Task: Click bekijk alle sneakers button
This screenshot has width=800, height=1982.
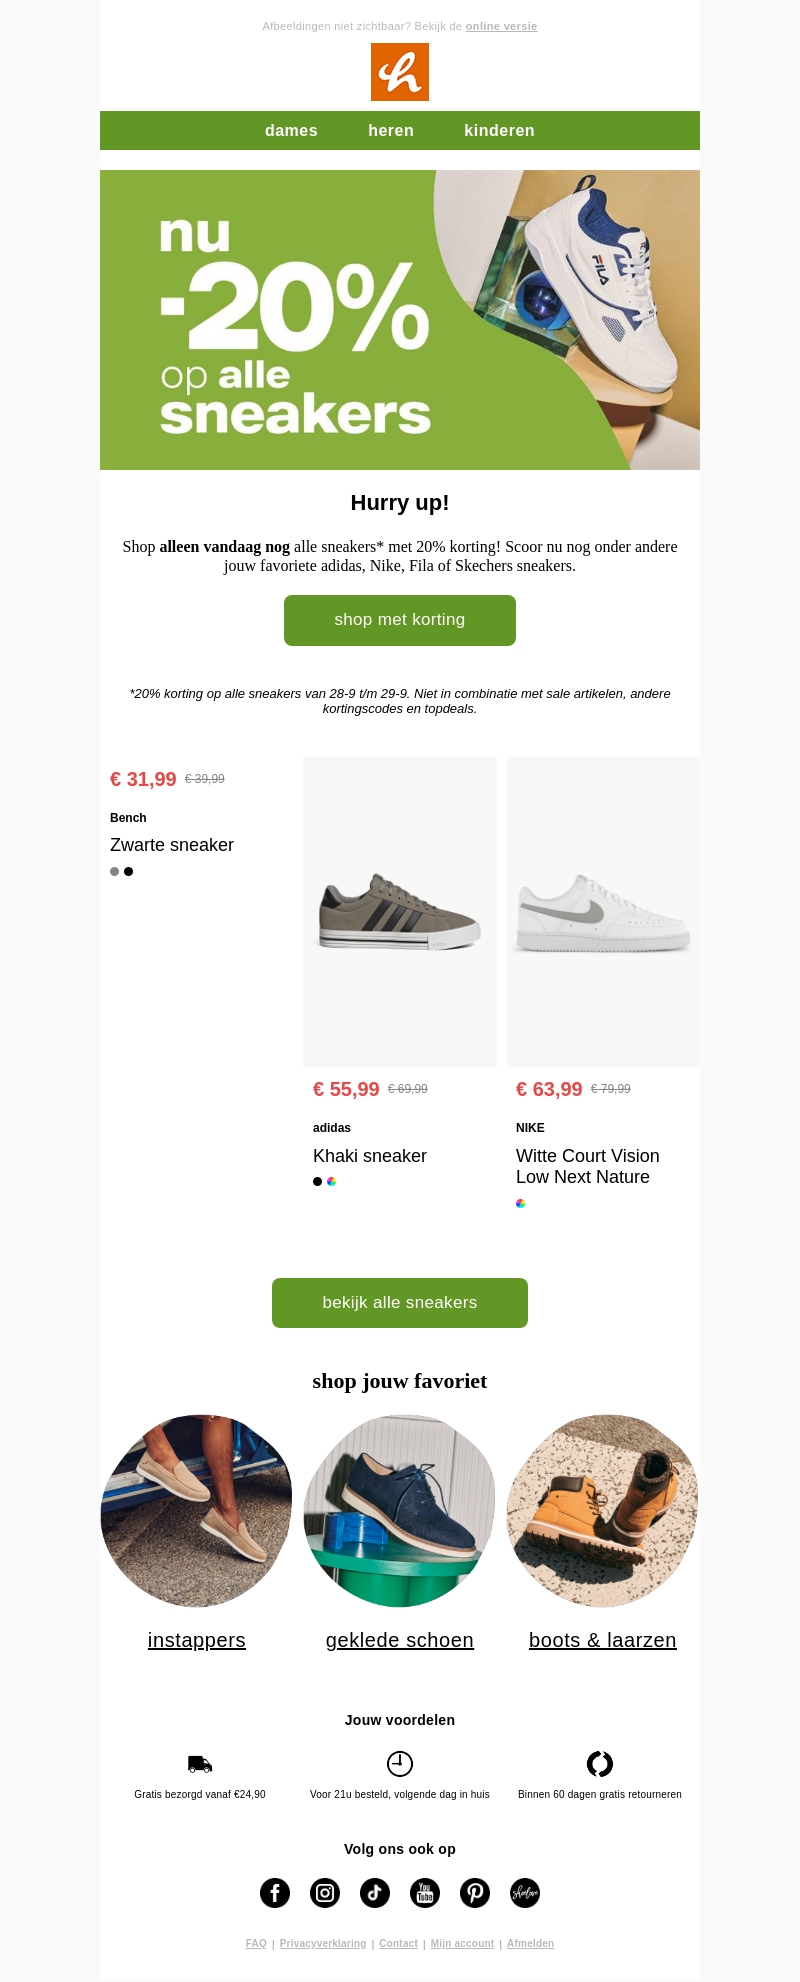Action: click(x=400, y=1303)
